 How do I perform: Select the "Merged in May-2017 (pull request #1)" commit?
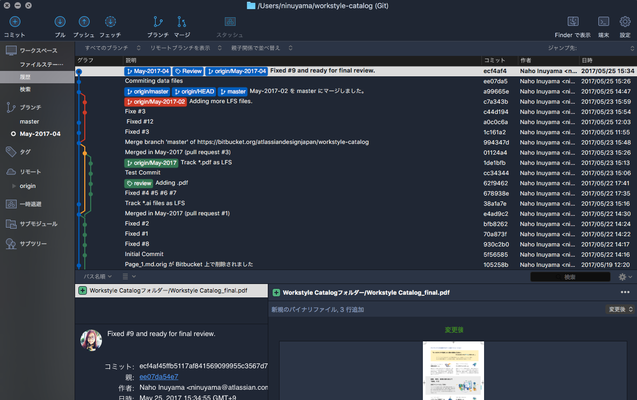pos(356,214)
